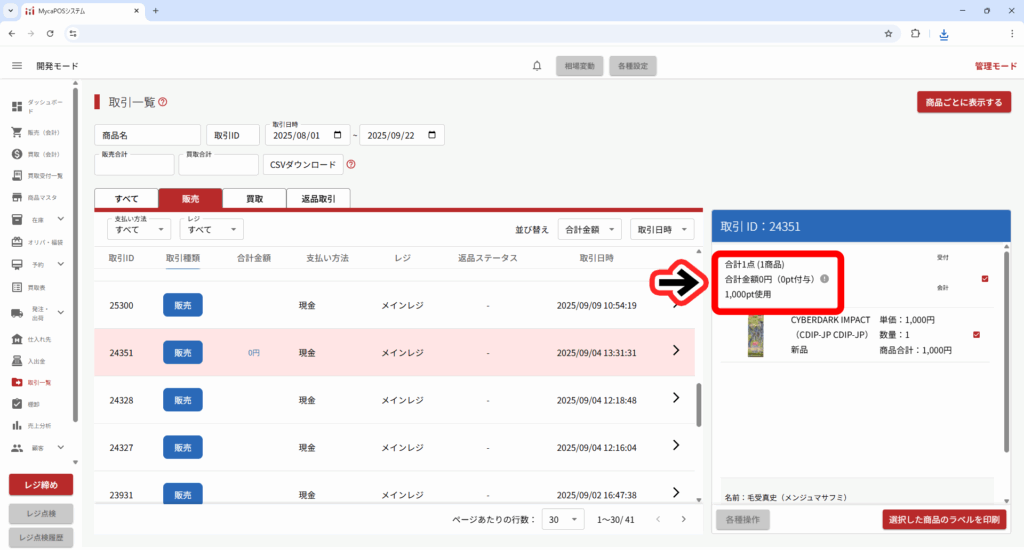Image resolution: width=1024 pixels, height=550 pixels.
Task: Click the 商品ごとに表示する button
Action: click(x=963, y=102)
